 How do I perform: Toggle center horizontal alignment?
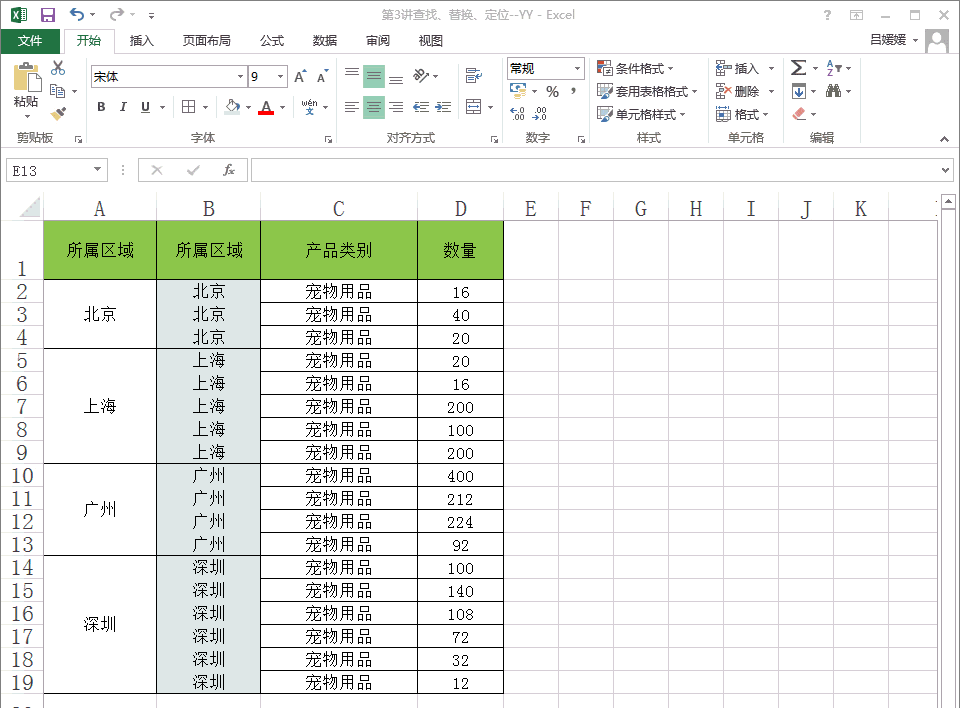coord(373,107)
